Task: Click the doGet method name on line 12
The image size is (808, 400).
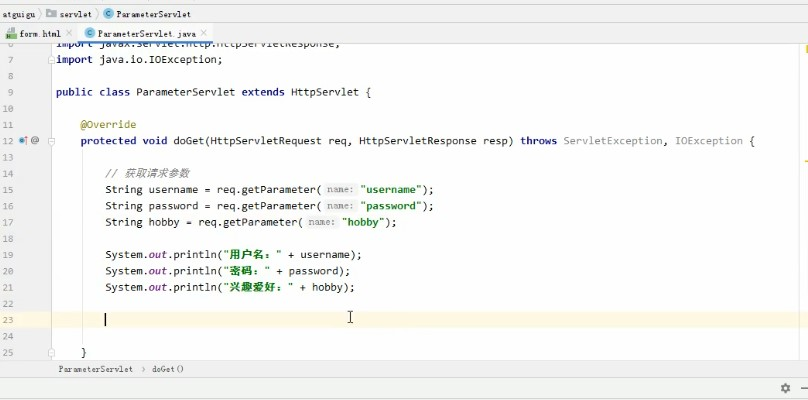Action: pyautogui.click(x=189, y=141)
